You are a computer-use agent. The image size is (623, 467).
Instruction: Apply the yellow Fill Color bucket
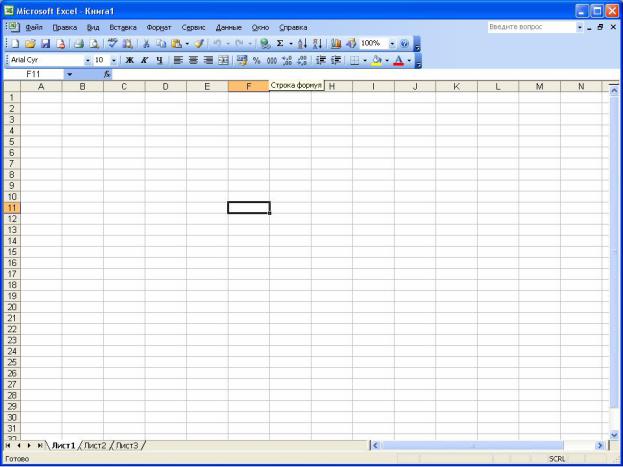point(377,60)
